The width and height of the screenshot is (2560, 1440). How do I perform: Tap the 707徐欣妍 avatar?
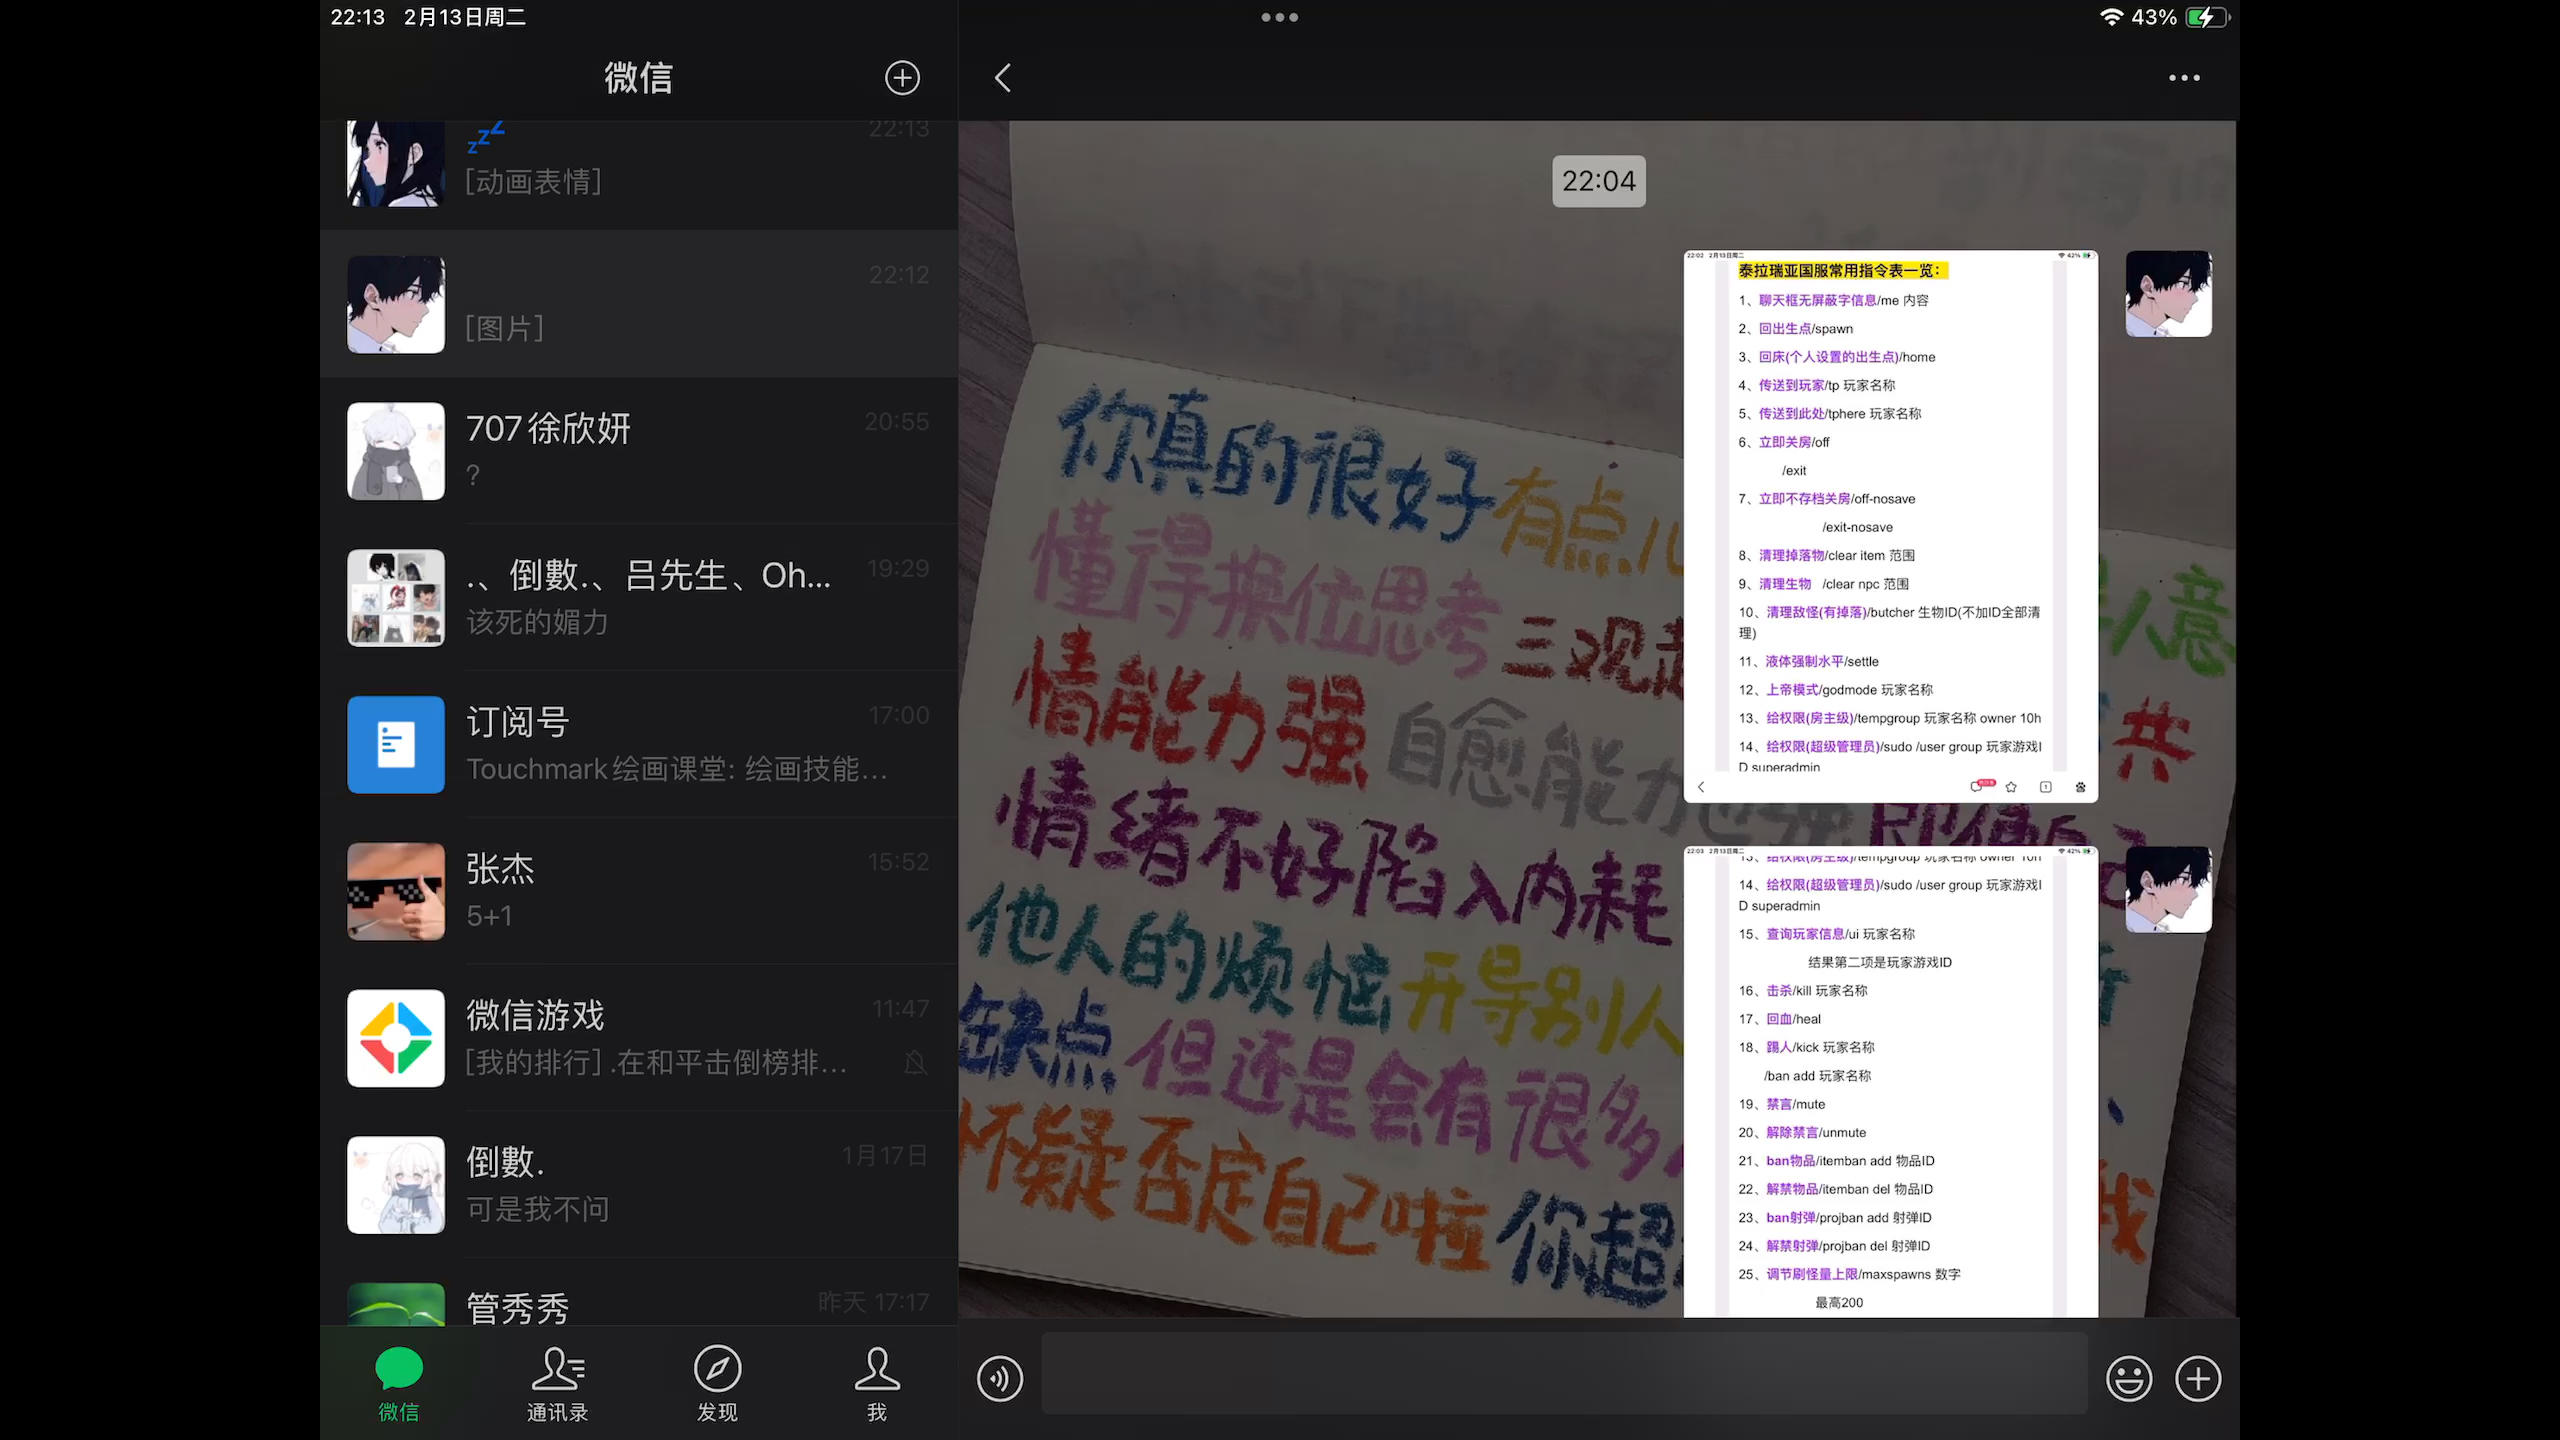click(x=396, y=451)
